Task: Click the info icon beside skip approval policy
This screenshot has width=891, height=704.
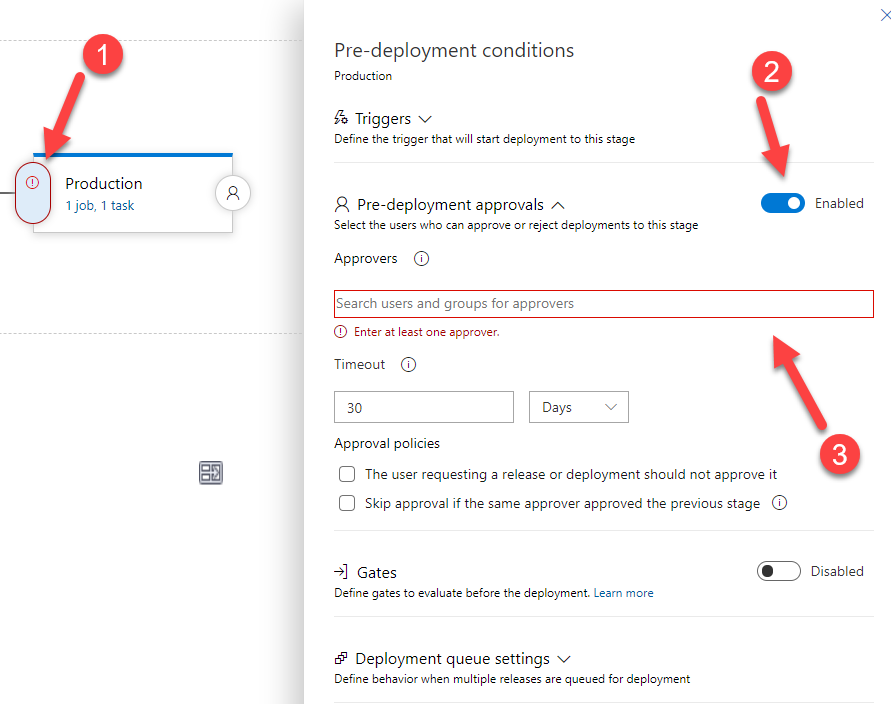Action: point(779,503)
